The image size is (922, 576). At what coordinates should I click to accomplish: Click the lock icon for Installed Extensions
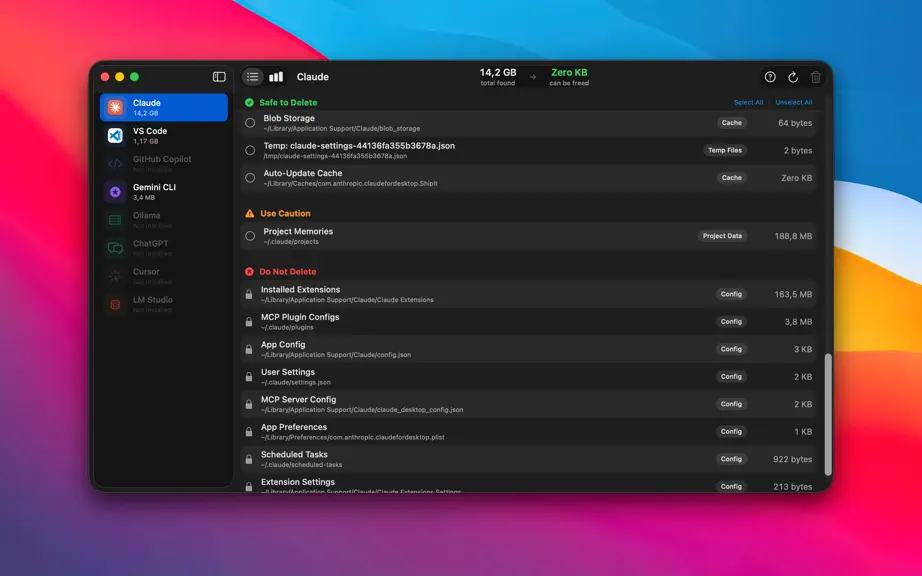pyautogui.click(x=249, y=294)
